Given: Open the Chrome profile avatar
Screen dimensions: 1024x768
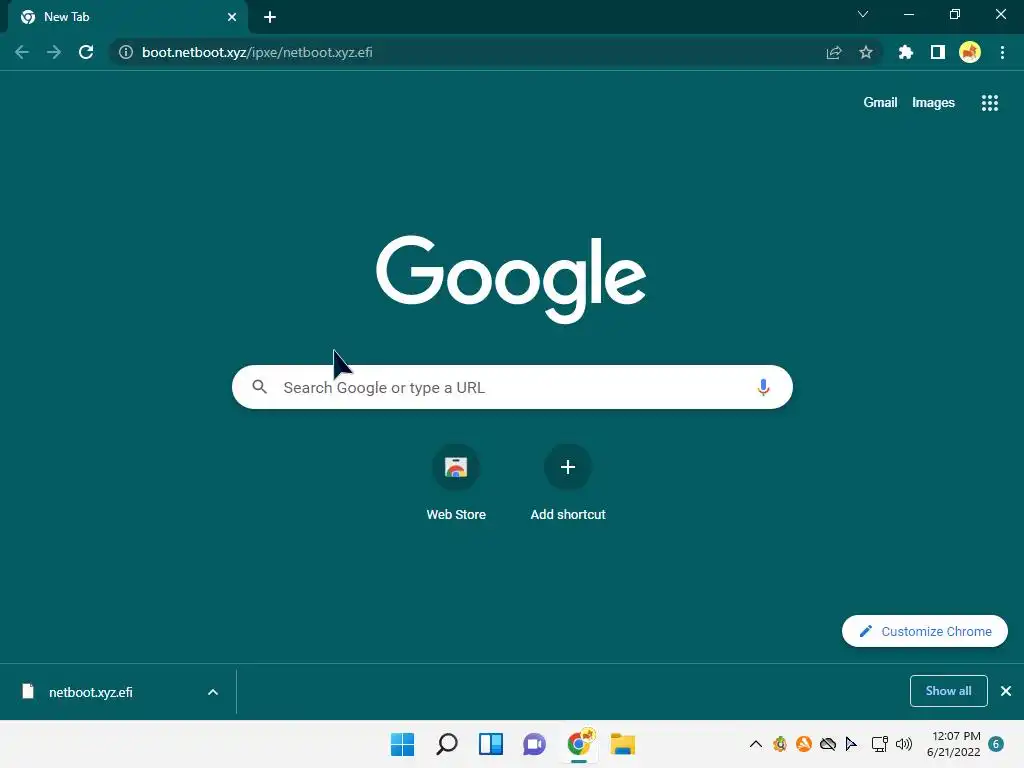Looking at the screenshot, I should [970, 52].
